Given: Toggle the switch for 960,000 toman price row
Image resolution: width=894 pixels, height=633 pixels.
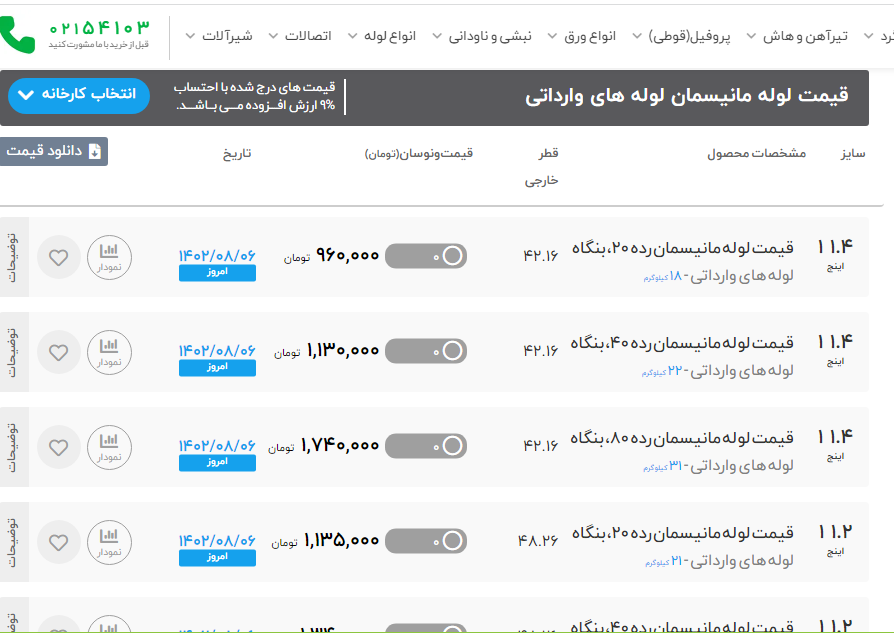Looking at the screenshot, I should click(426, 256).
